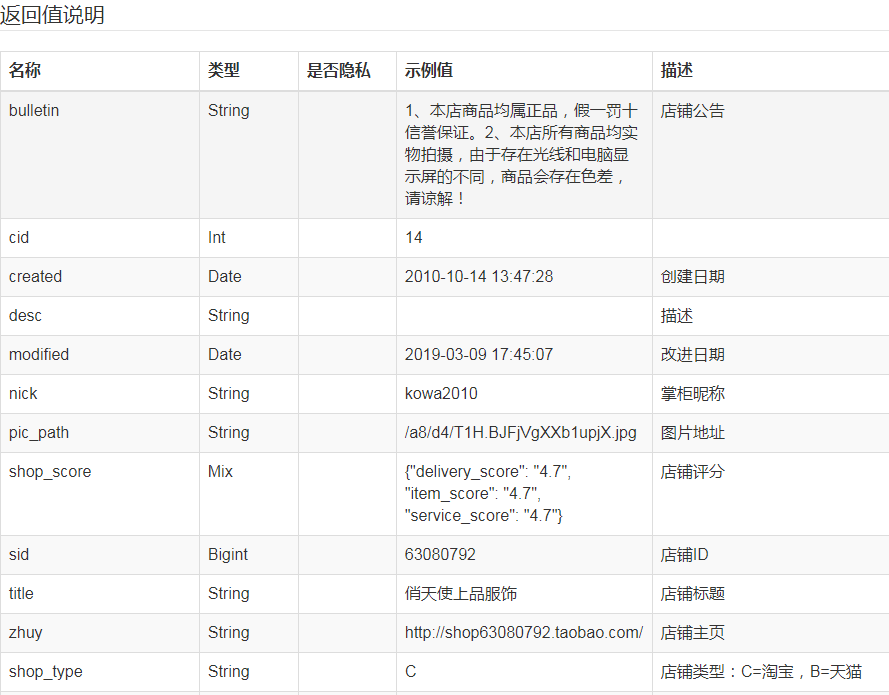
Task: Select the 描述 column header
Action: [677, 70]
